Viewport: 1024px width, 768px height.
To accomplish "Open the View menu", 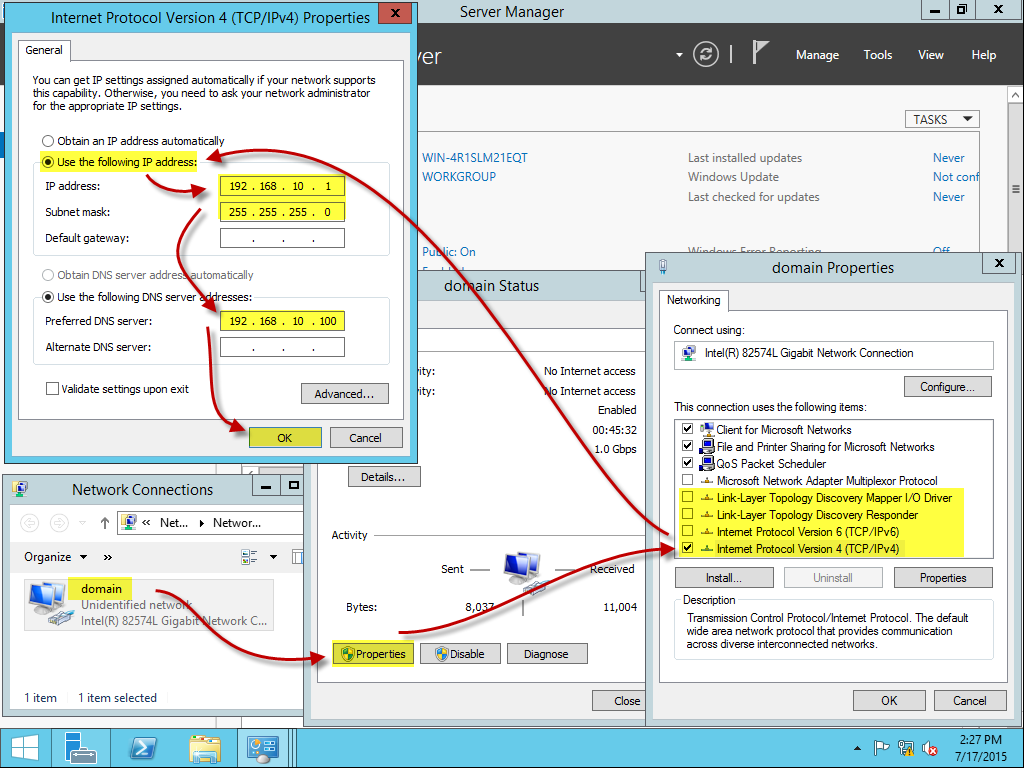I will pyautogui.click(x=931, y=56).
